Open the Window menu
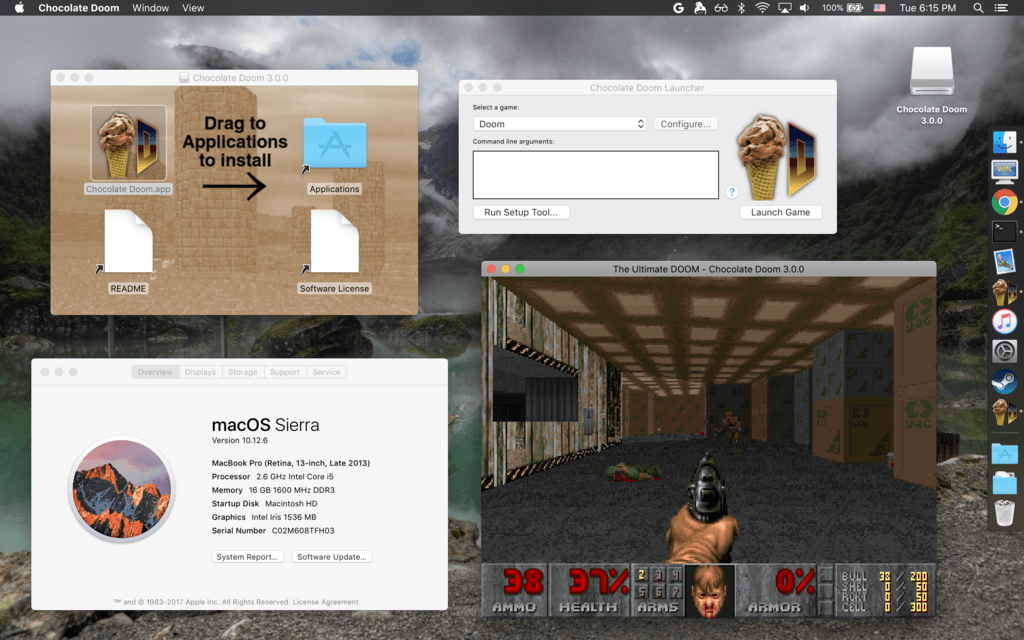Image resolution: width=1024 pixels, height=640 pixels. click(x=150, y=8)
